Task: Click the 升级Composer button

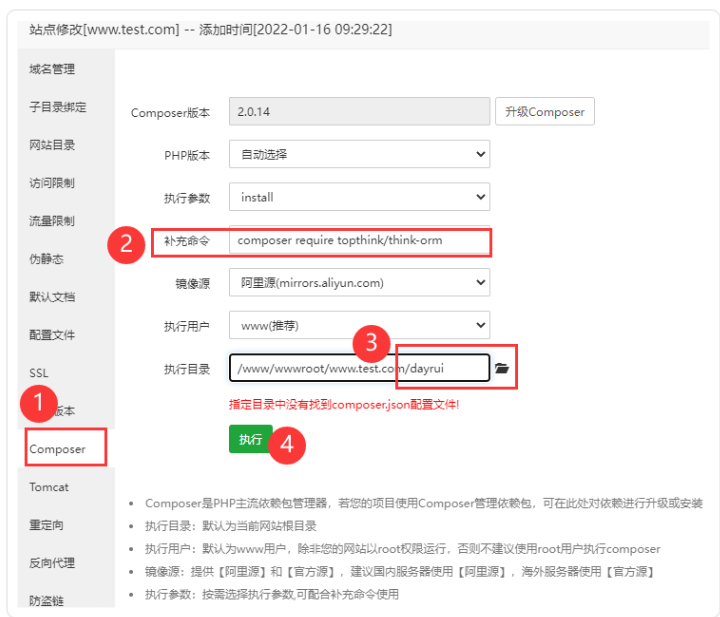Action: pos(545,112)
